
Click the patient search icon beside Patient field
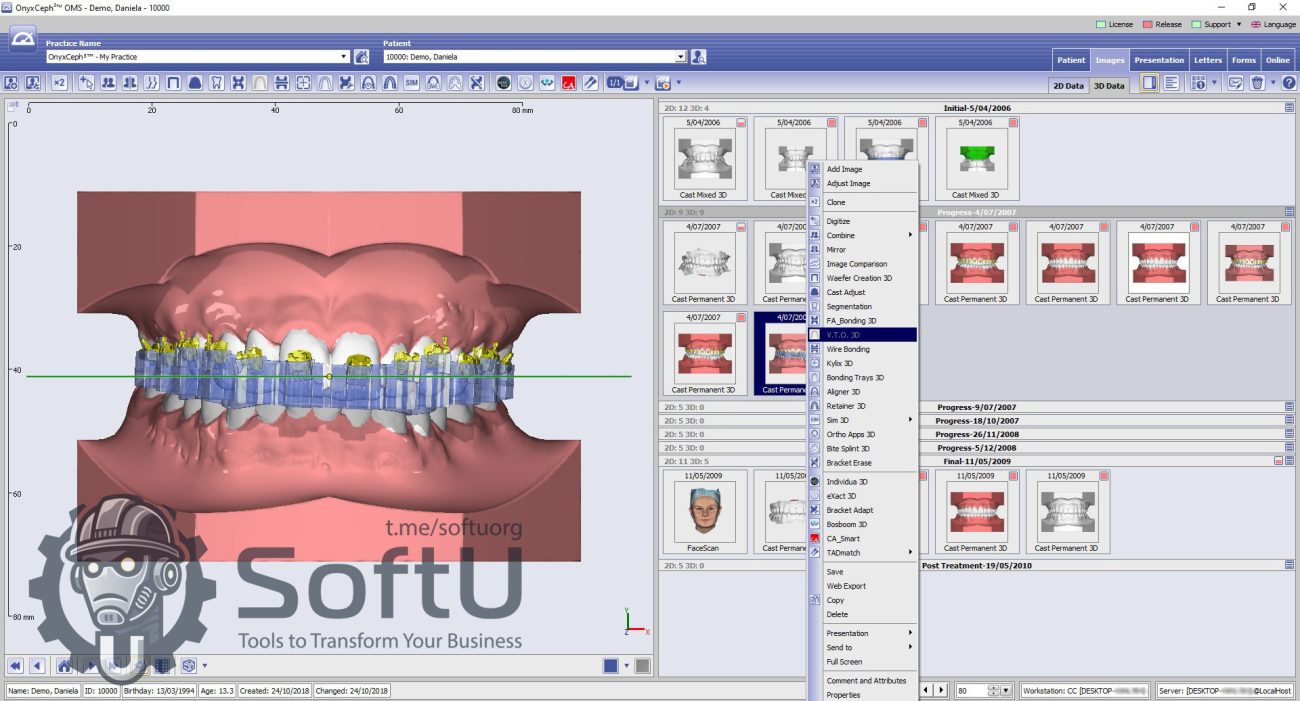click(698, 57)
